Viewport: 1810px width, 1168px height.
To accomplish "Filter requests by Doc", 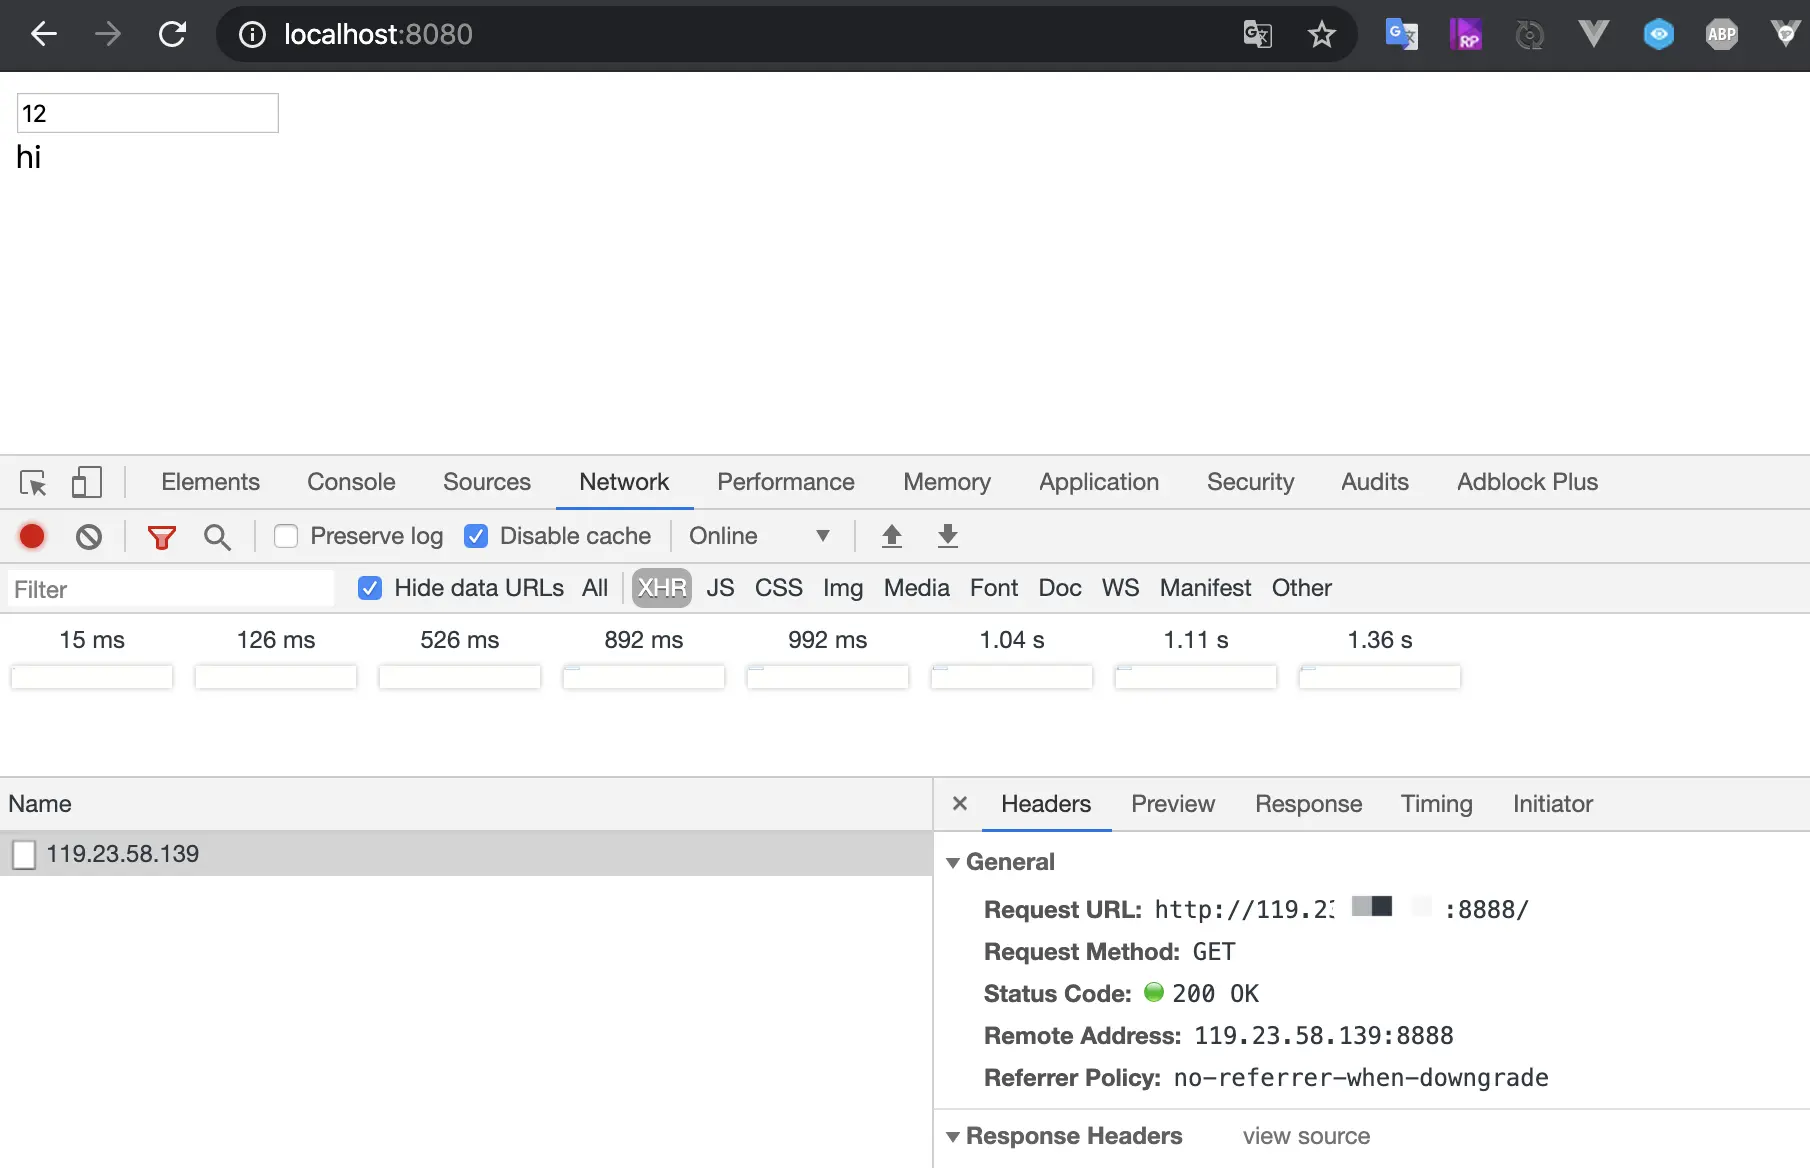I will click(1060, 588).
